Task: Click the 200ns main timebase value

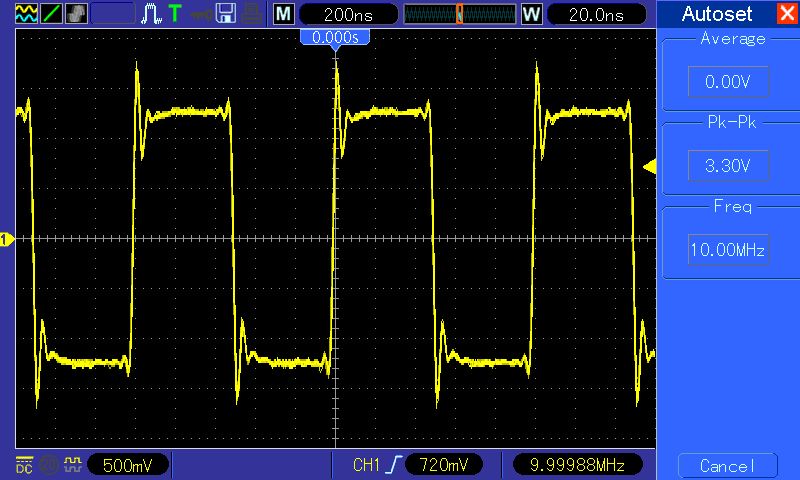Action: click(348, 14)
